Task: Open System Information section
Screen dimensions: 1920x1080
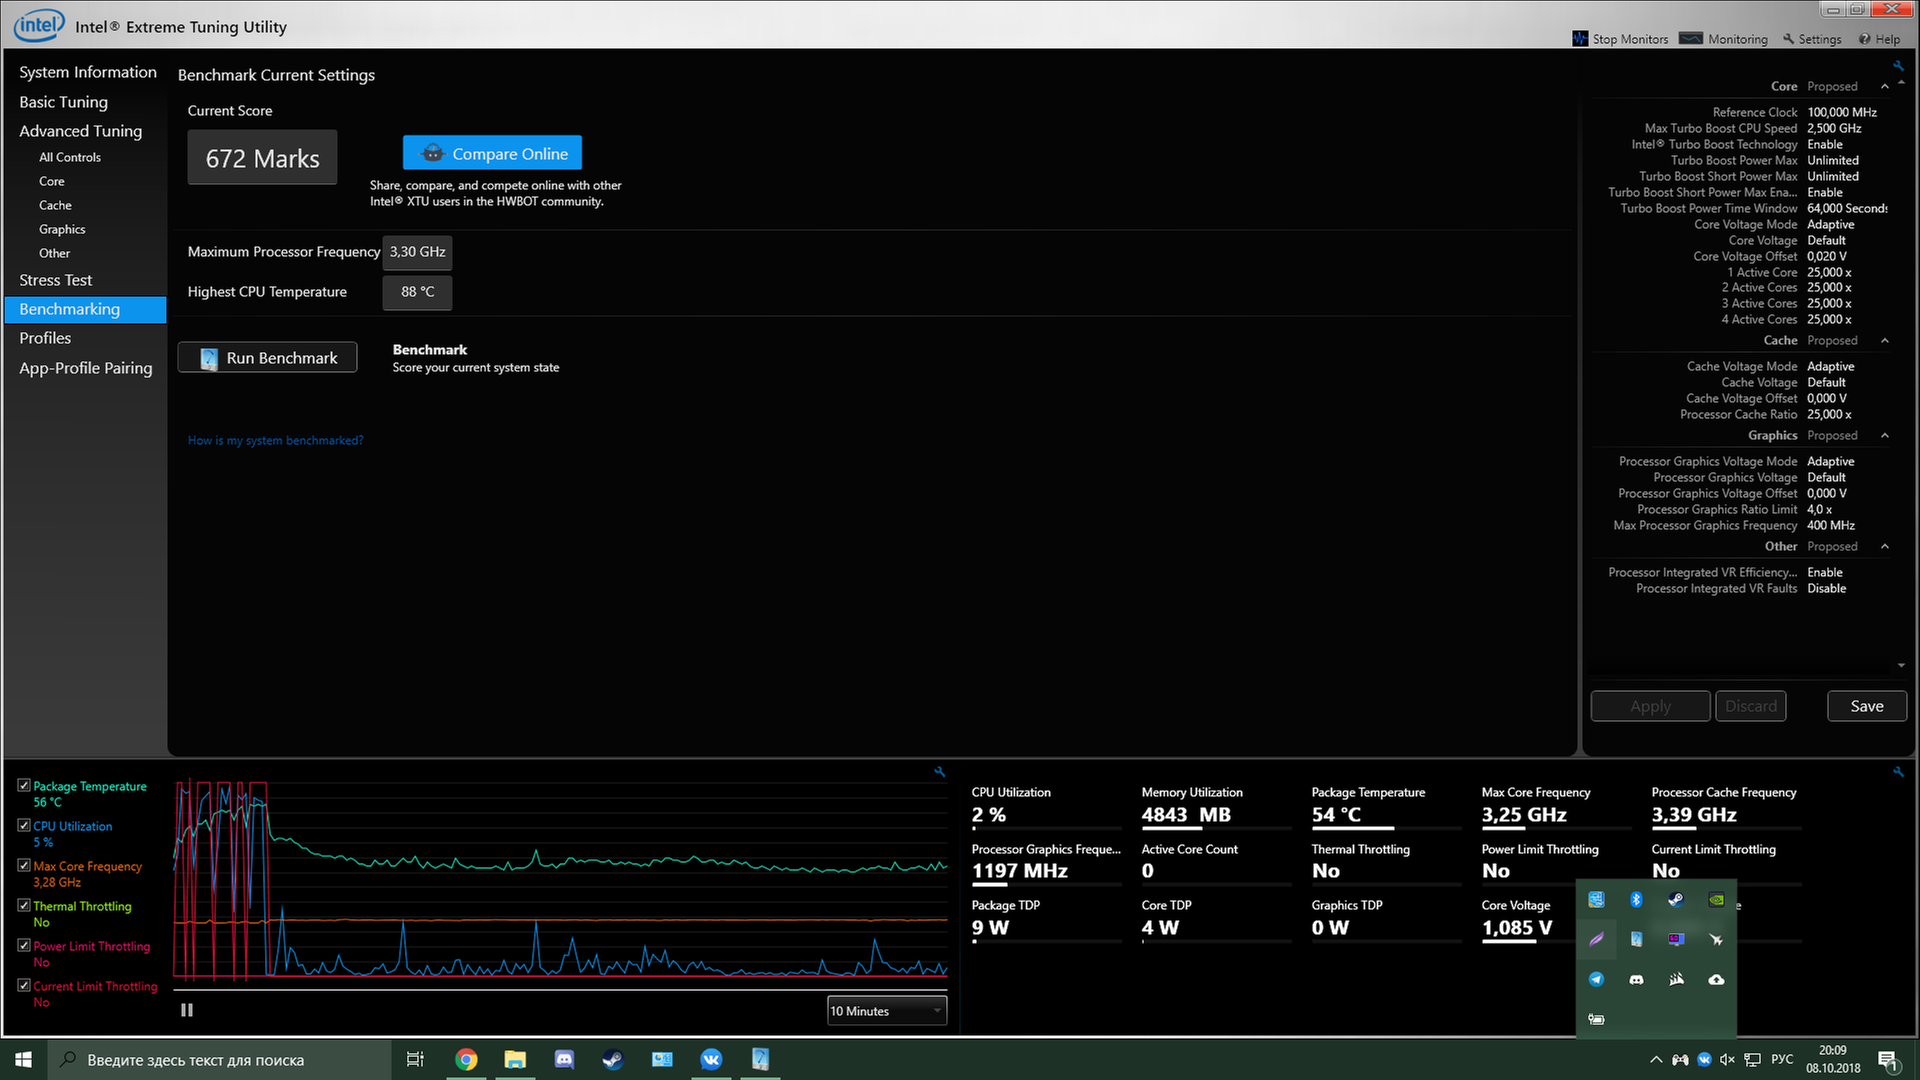Action: coord(88,72)
